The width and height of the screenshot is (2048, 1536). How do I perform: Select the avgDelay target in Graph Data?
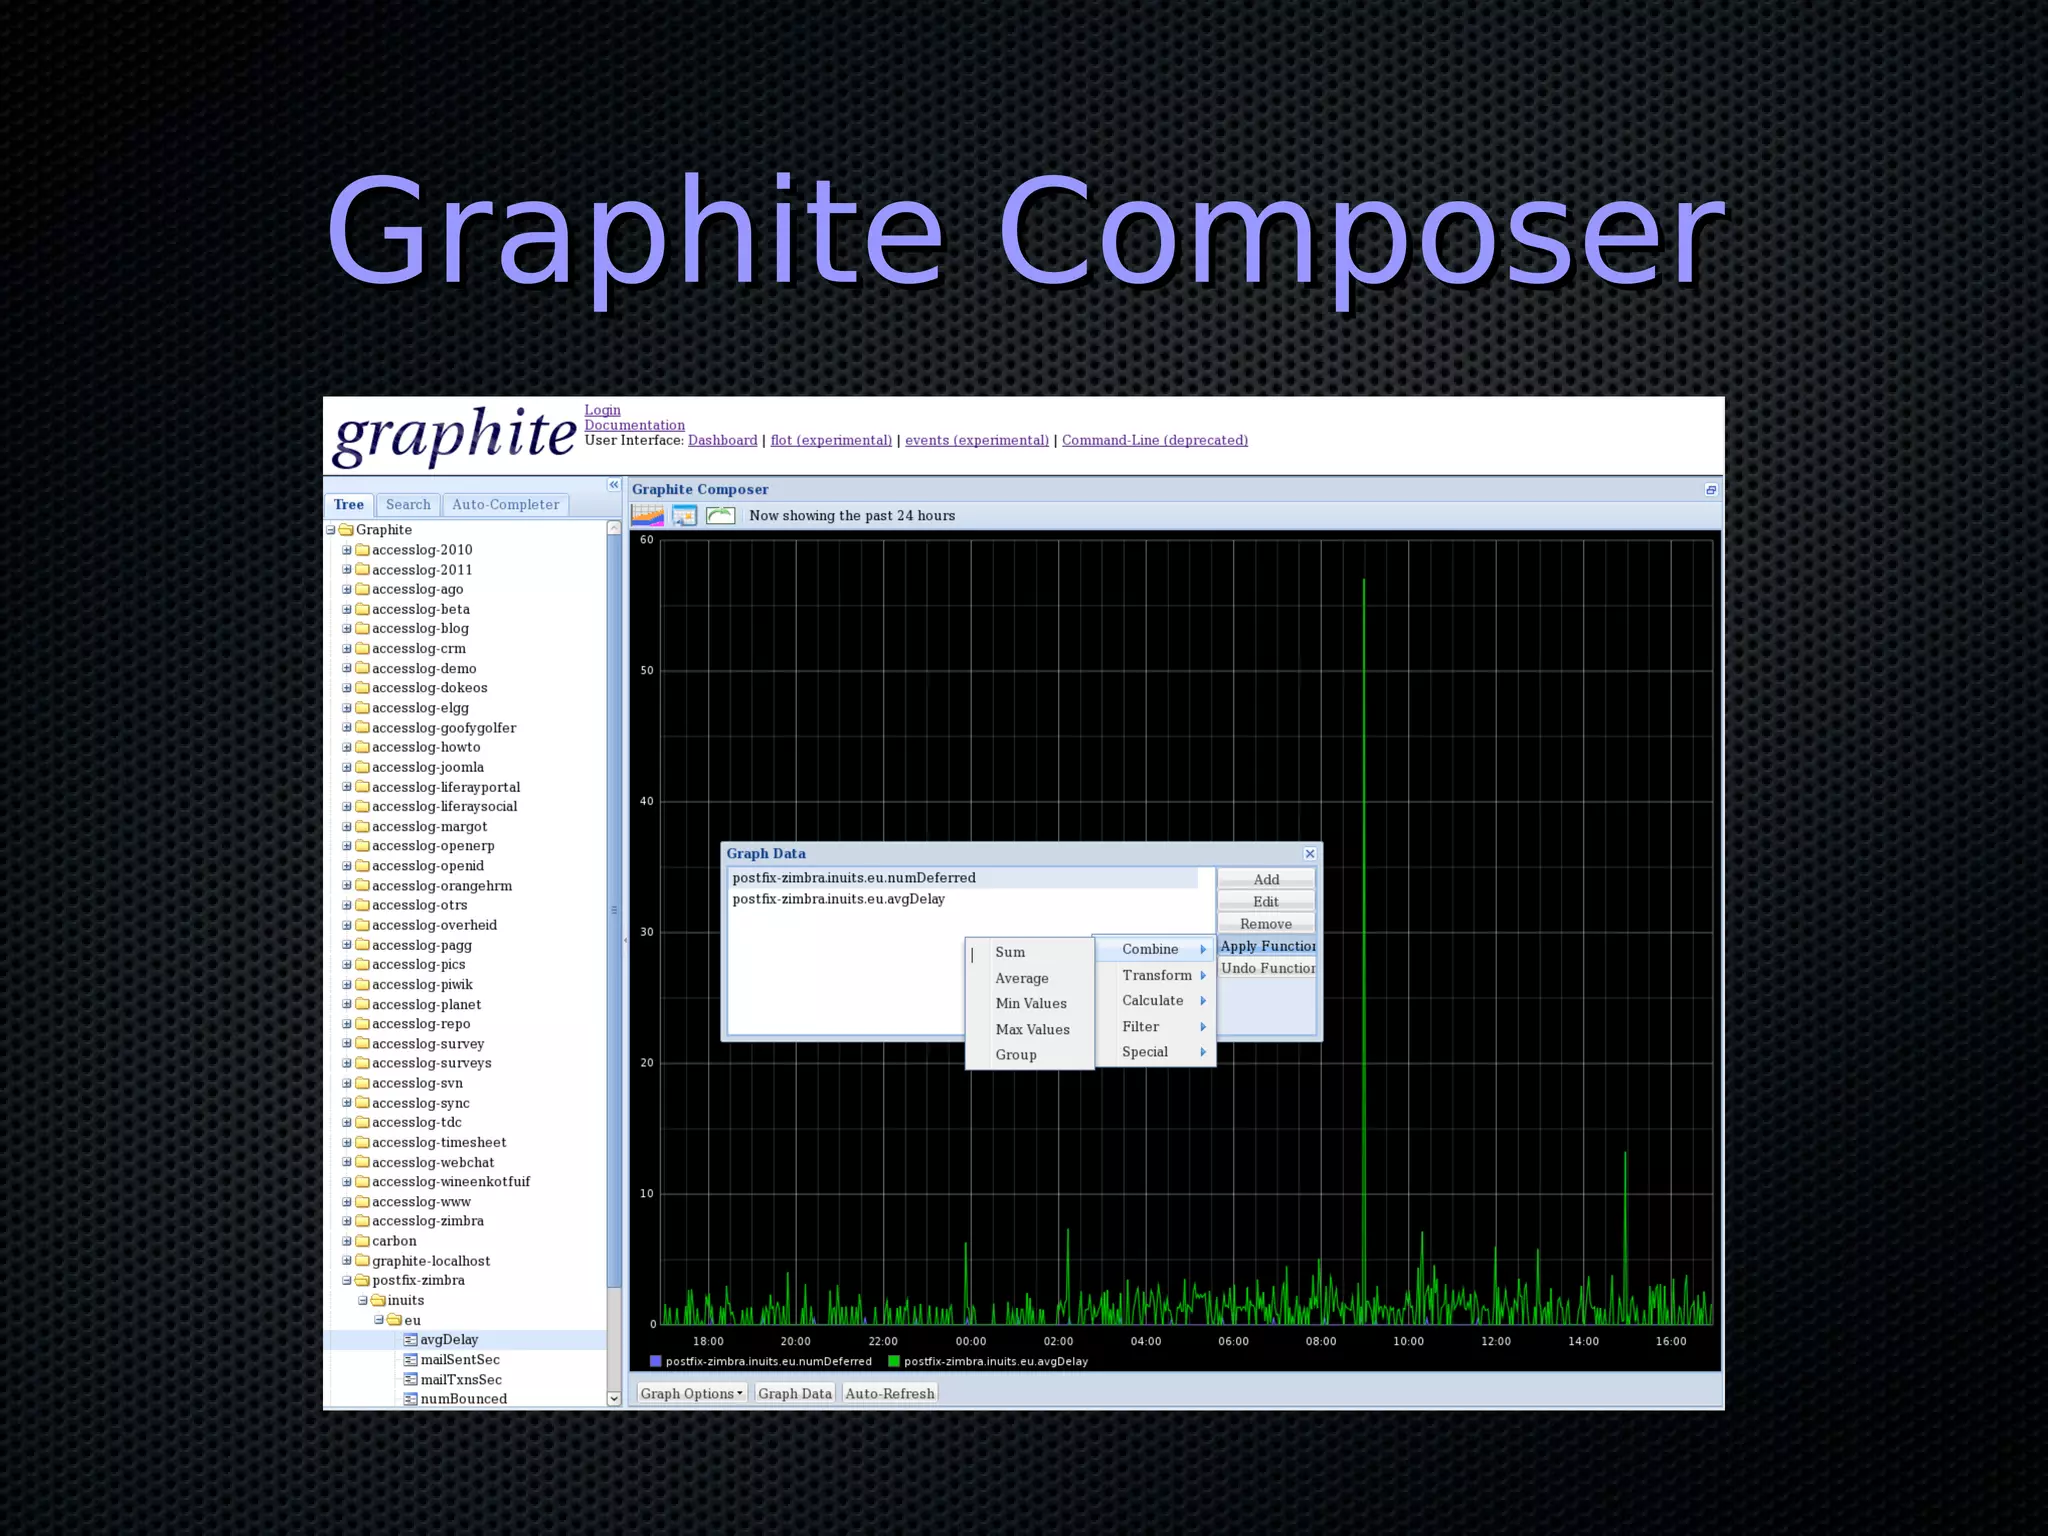click(964, 899)
